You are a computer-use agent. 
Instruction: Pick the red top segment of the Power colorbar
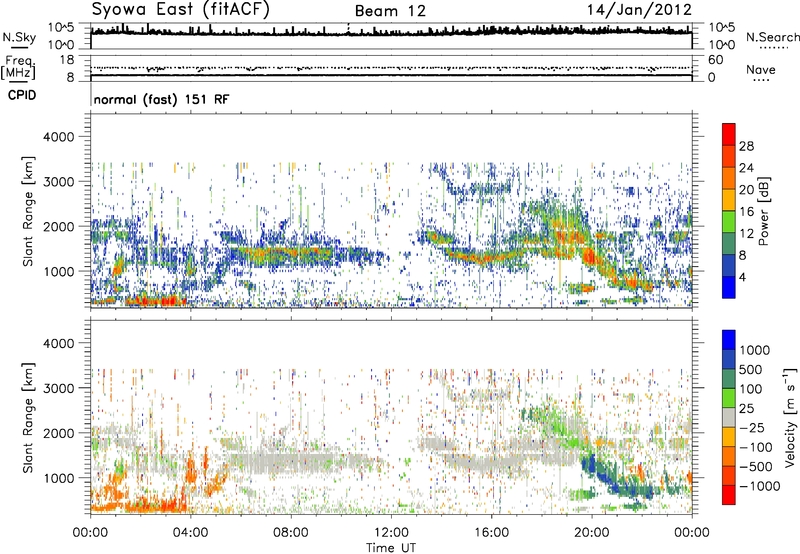coord(729,134)
